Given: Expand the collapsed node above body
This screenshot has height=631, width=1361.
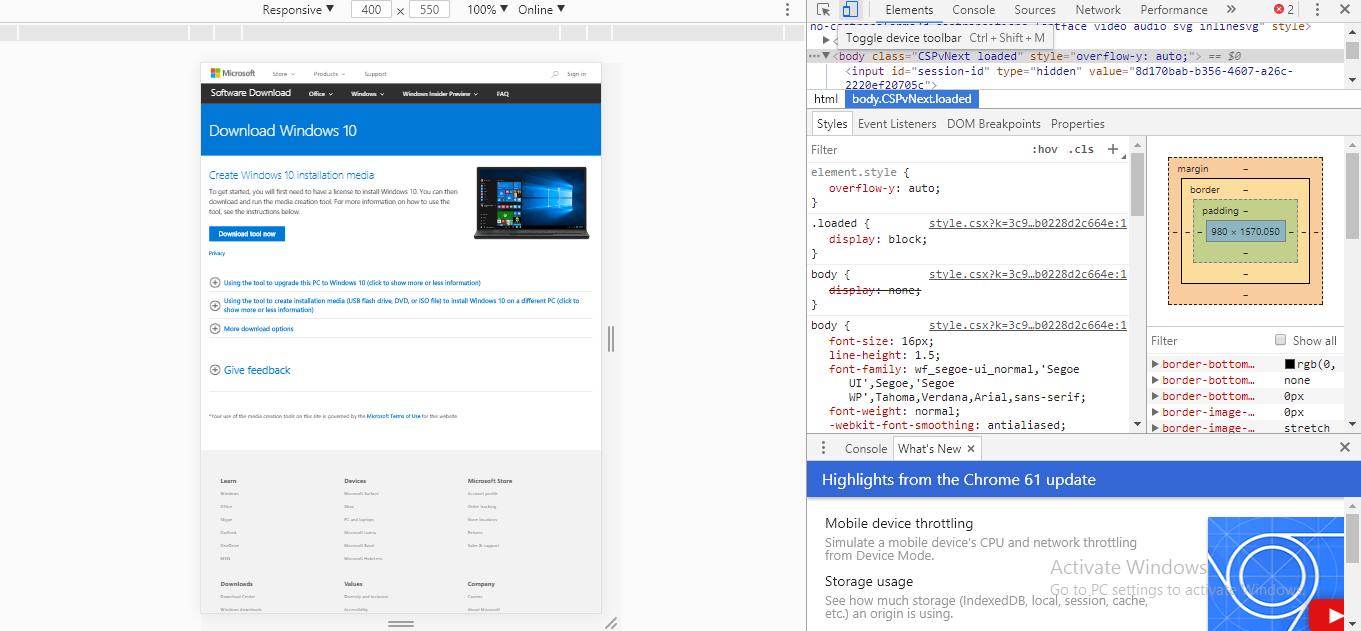Looking at the screenshot, I should 826,39.
